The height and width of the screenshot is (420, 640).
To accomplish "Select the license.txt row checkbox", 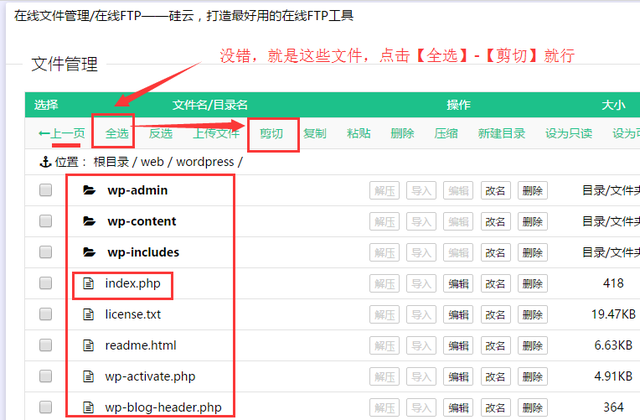I will [x=46, y=314].
